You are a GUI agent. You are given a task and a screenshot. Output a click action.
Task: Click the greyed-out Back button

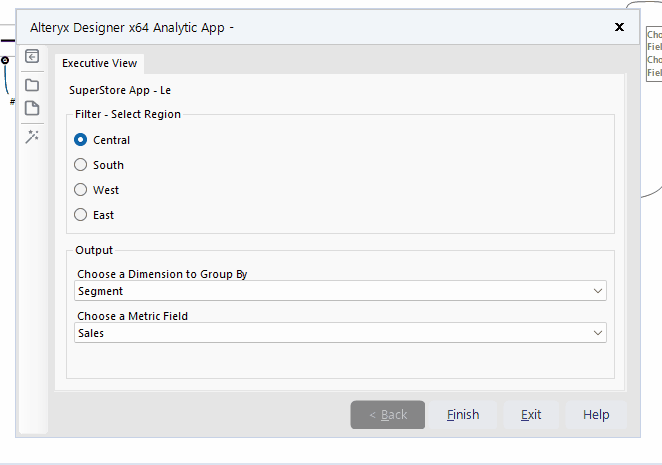388,415
